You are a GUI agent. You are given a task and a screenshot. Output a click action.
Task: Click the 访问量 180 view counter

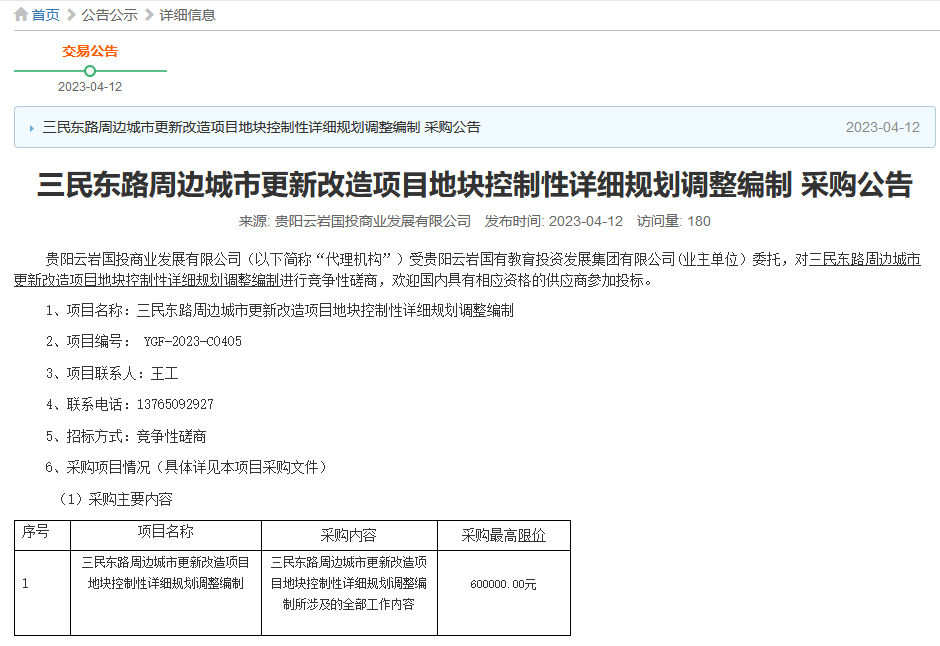[x=673, y=221]
